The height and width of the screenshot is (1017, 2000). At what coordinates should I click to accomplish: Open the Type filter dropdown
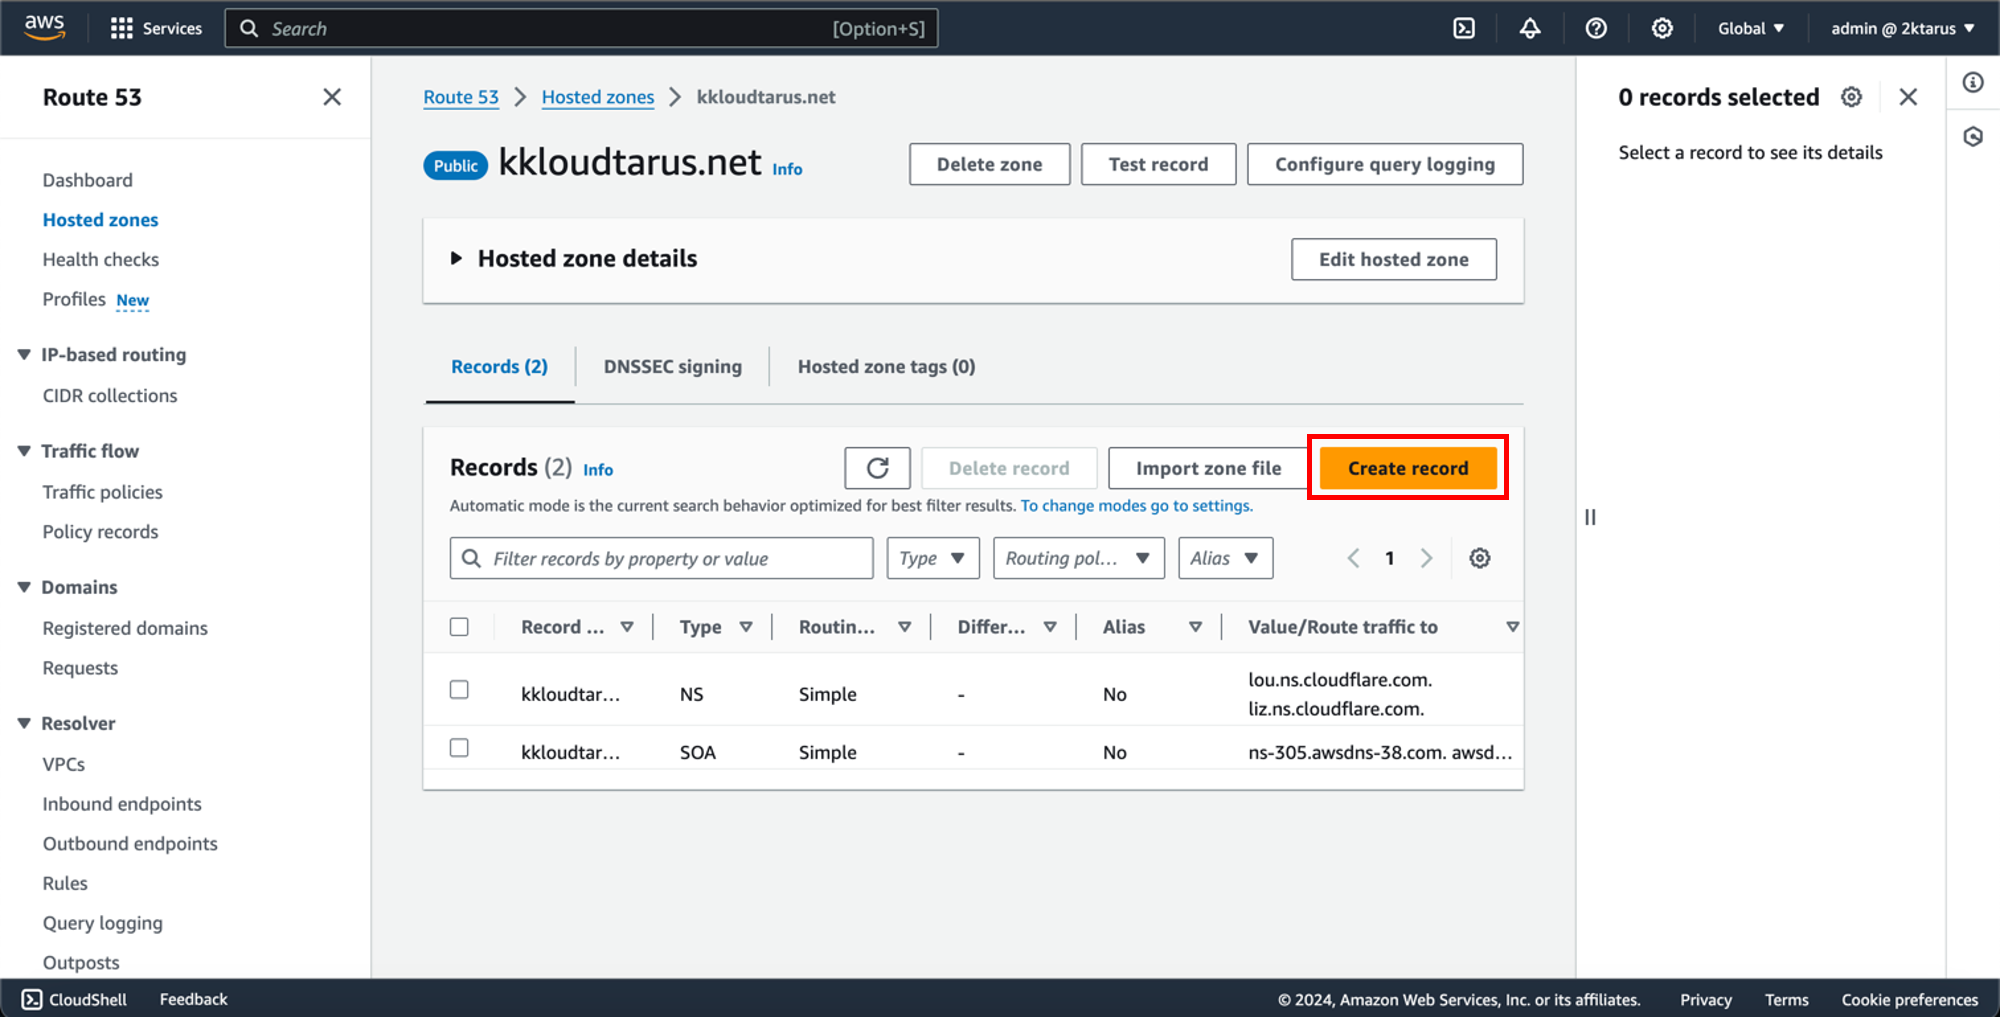[x=933, y=558]
